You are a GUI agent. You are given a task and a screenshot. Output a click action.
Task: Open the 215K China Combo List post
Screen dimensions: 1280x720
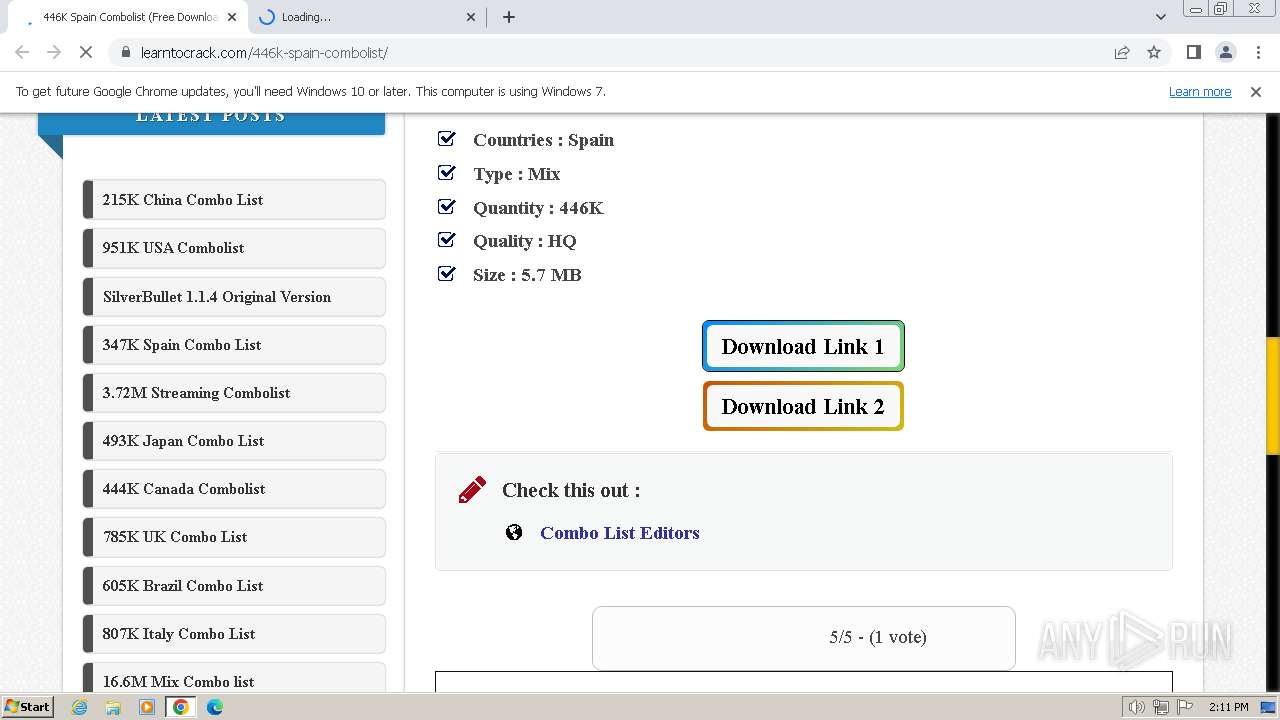click(234, 200)
